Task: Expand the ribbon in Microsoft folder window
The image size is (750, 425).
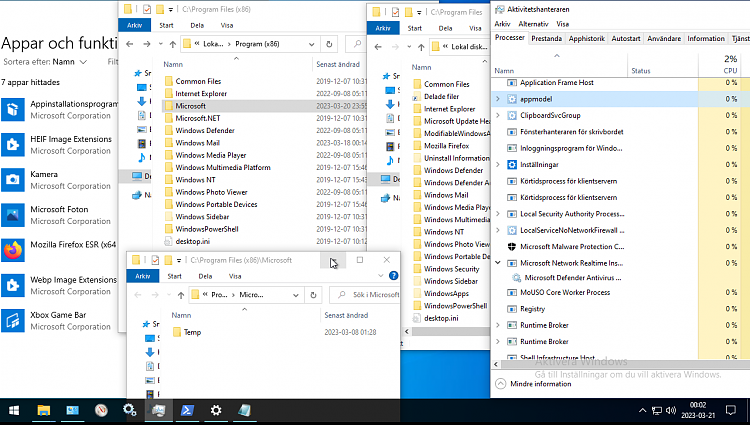Action: click(x=381, y=276)
